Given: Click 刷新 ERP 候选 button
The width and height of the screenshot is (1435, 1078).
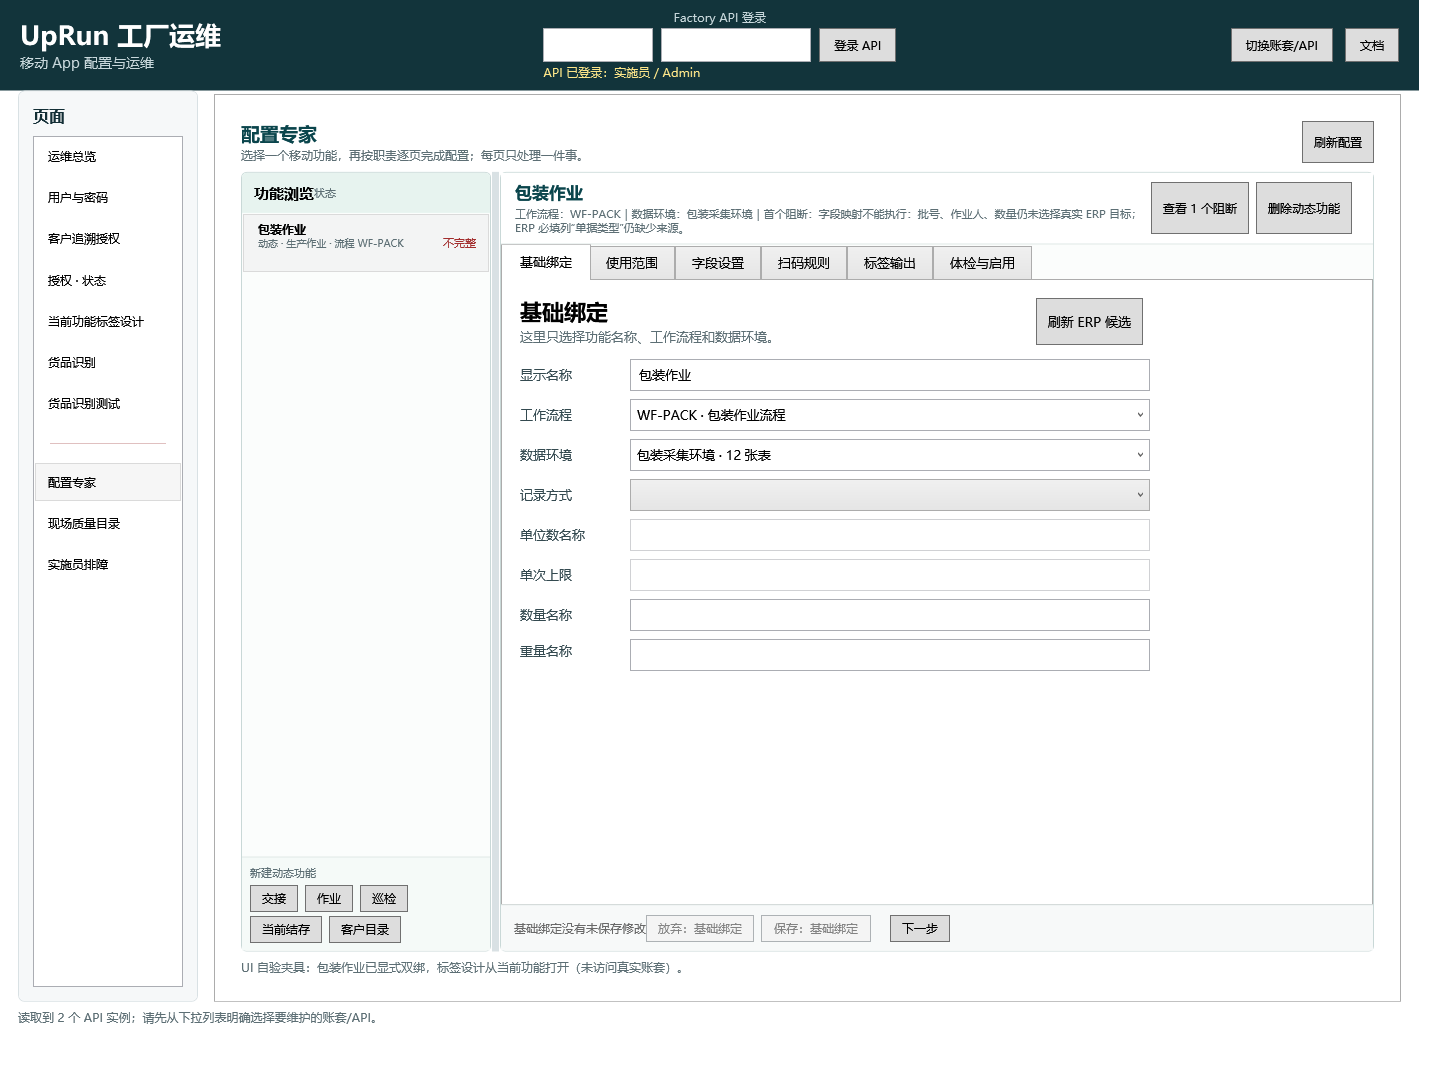Looking at the screenshot, I should click(1089, 322).
